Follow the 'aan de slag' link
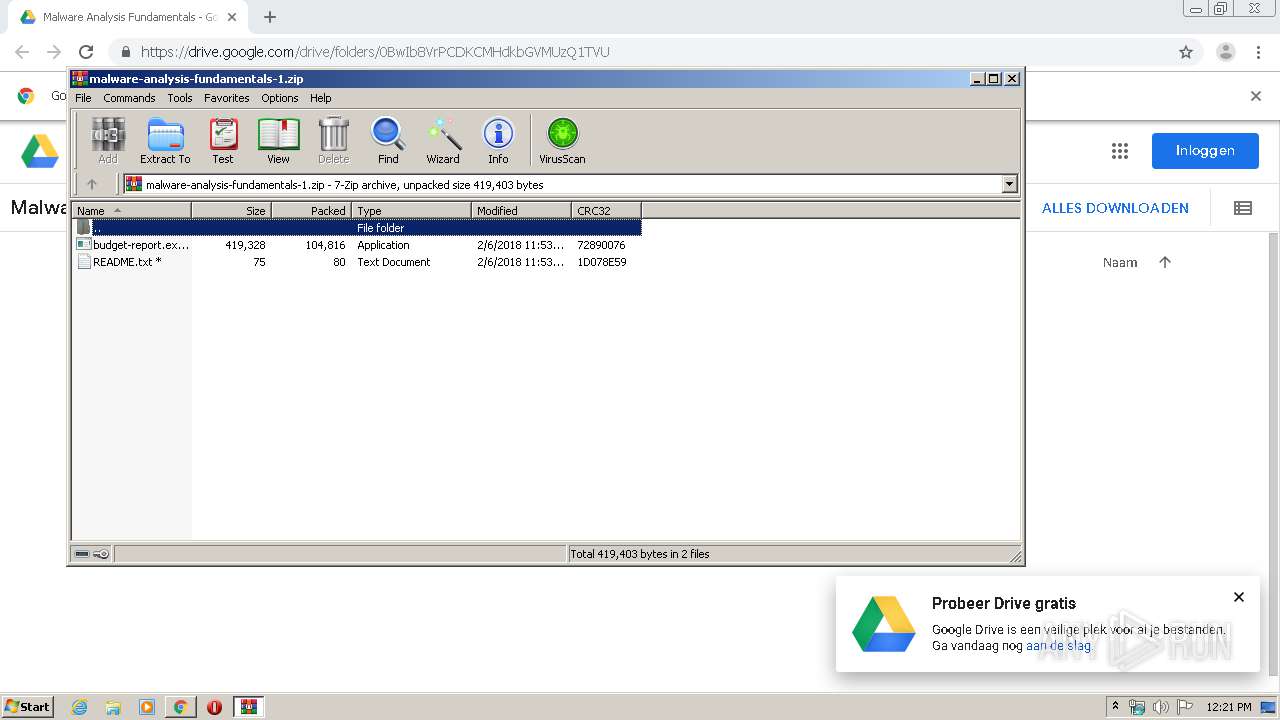 coord(1059,646)
